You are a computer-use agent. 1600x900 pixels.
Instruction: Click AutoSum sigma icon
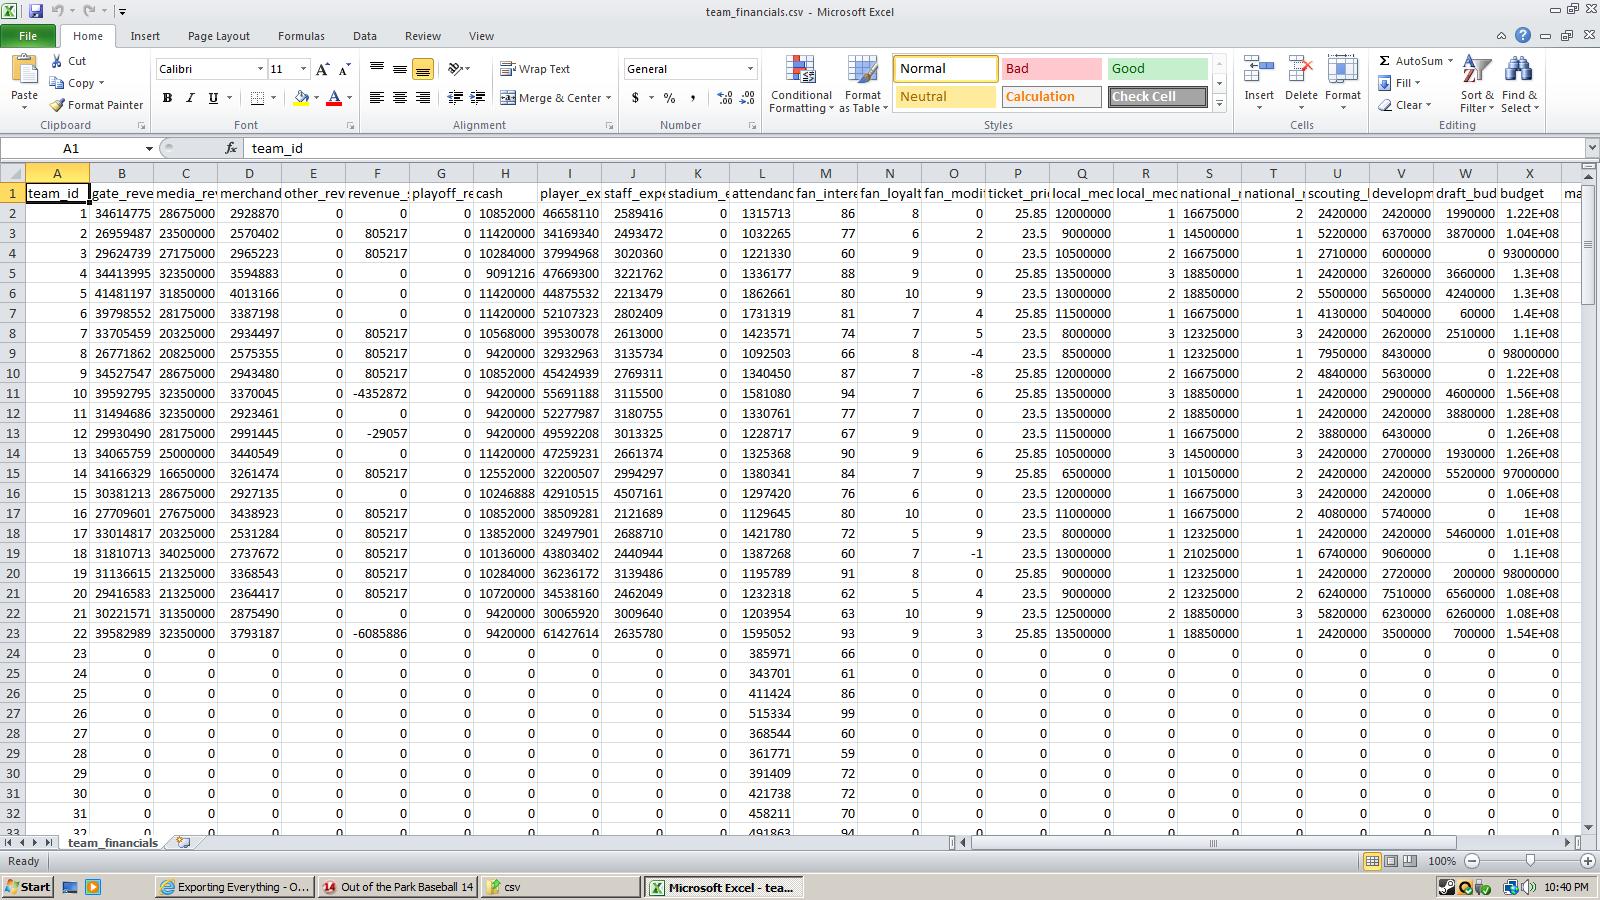pyautogui.click(x=1384, y=61)
